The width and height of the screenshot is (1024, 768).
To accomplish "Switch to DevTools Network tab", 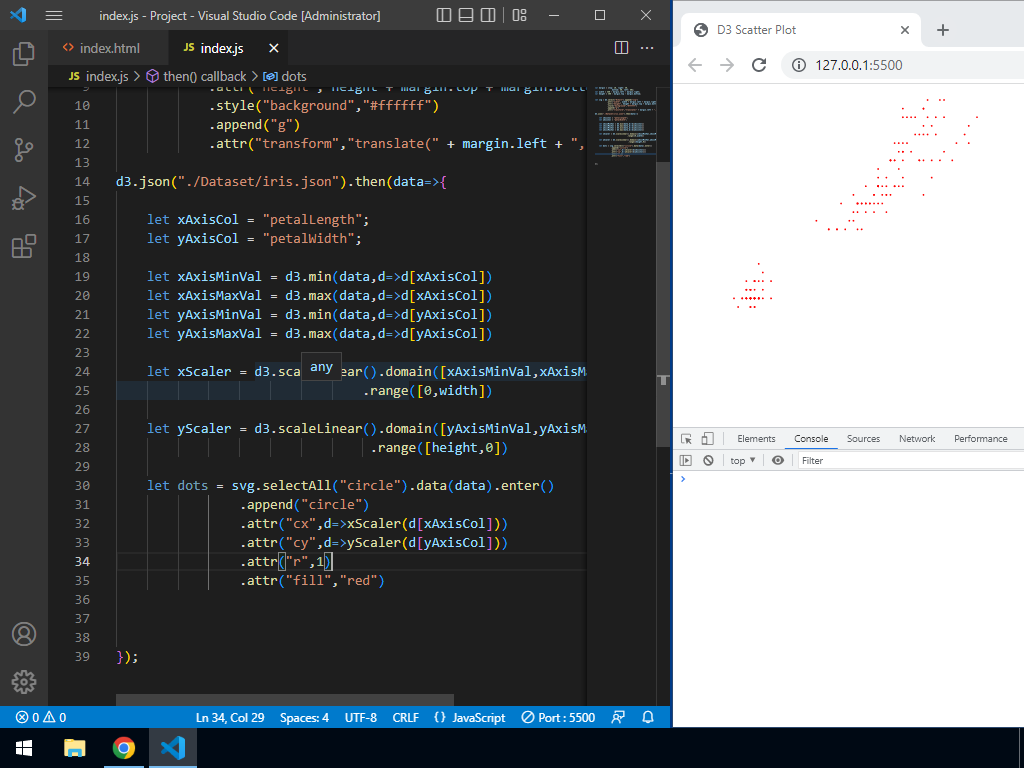I will [x=917, y=439].
